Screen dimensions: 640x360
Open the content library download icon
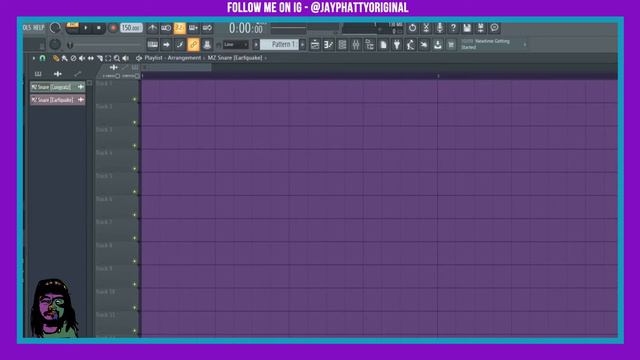[438, 44]
